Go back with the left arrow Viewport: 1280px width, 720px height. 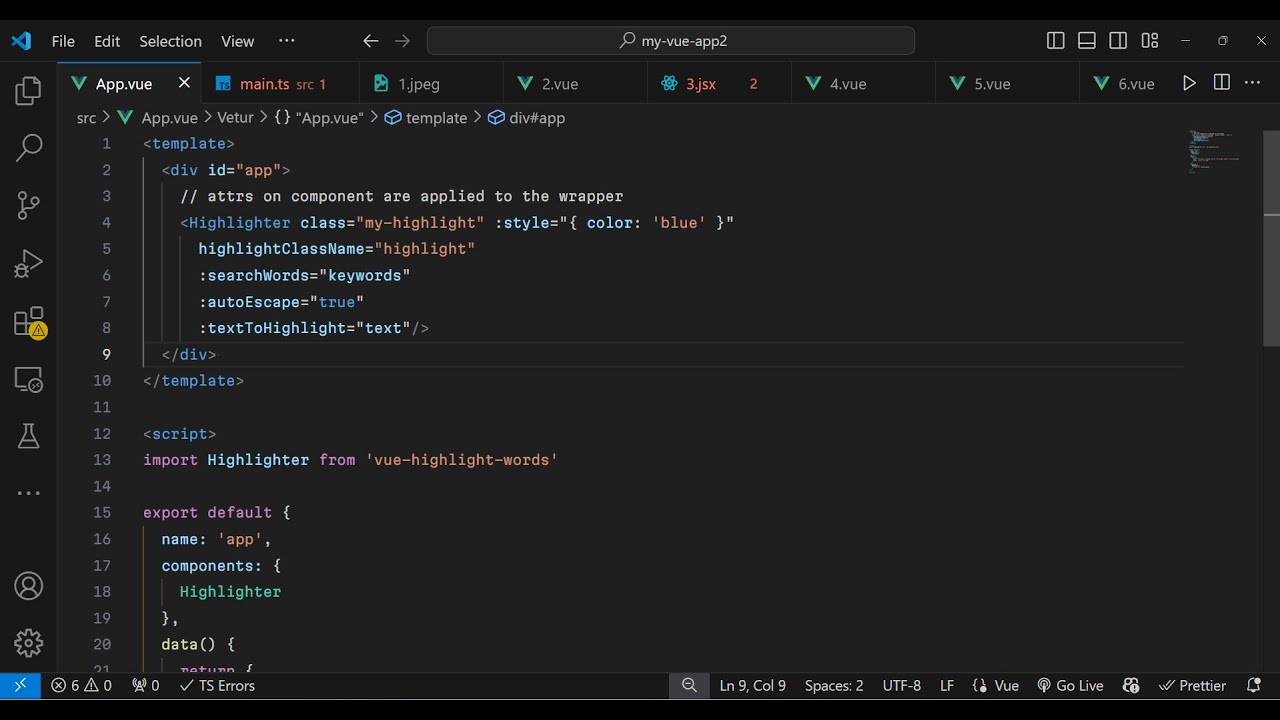pyautogui.click(x=370, y=41)
